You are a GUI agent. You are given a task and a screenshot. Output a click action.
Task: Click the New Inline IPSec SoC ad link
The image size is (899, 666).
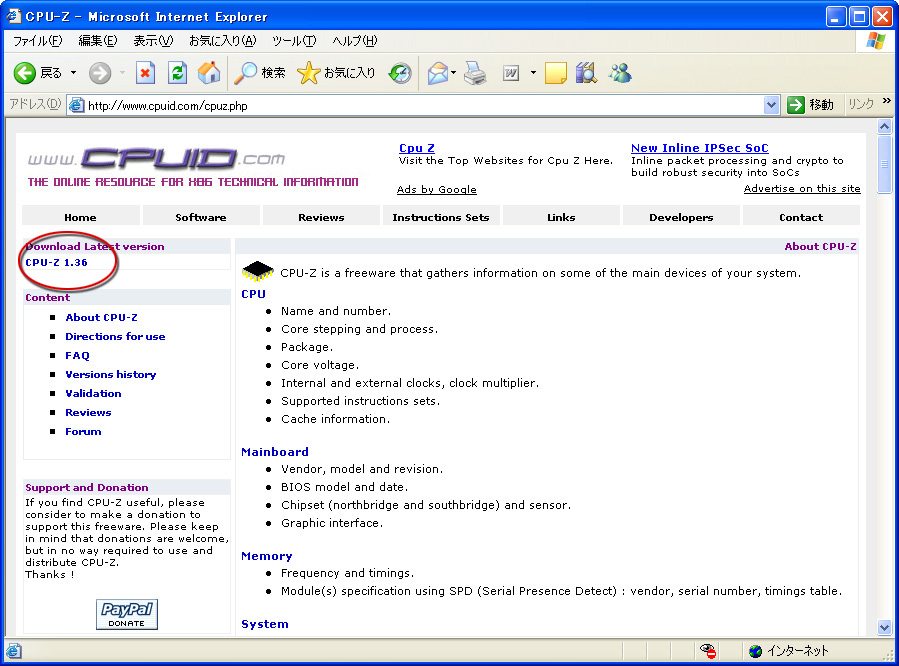coord(699,148)
